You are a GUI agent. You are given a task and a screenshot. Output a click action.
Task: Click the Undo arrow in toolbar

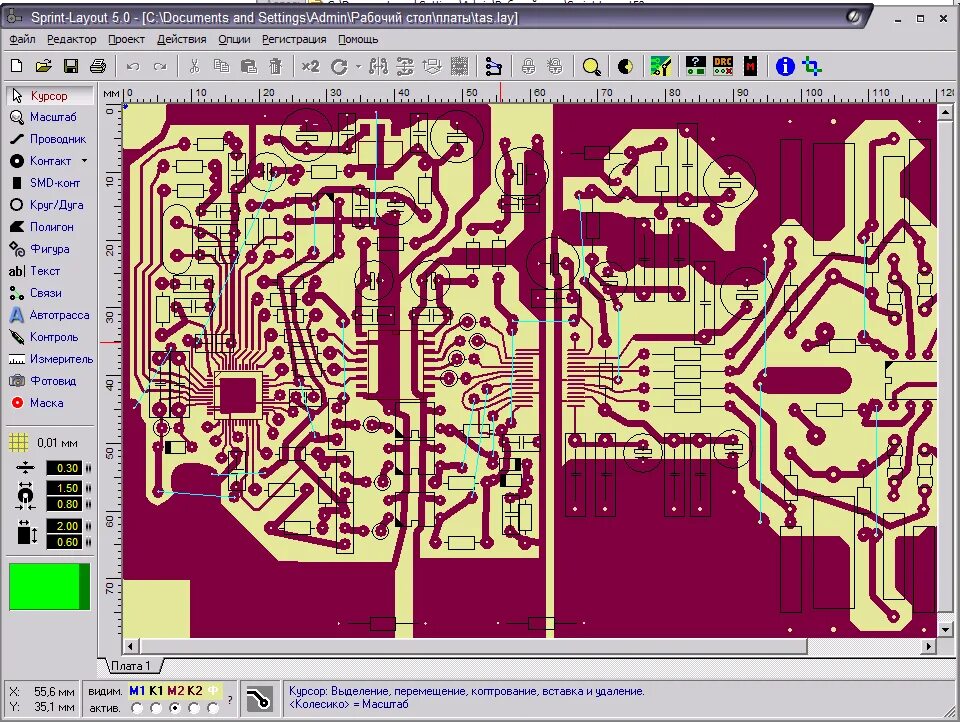(133, 66)
